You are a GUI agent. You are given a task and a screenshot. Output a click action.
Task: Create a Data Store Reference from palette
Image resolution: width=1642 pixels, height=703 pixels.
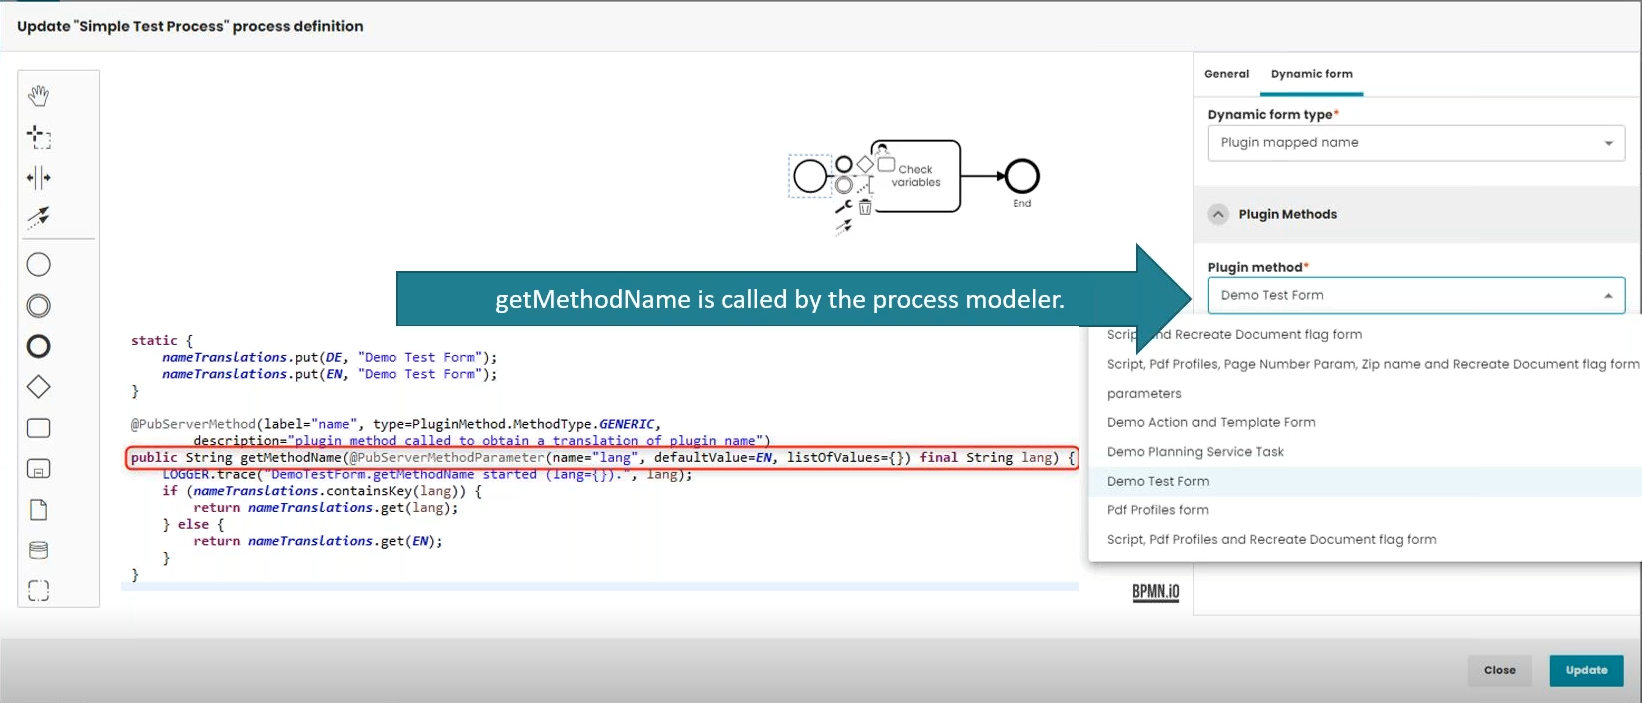tap(38, 550)
